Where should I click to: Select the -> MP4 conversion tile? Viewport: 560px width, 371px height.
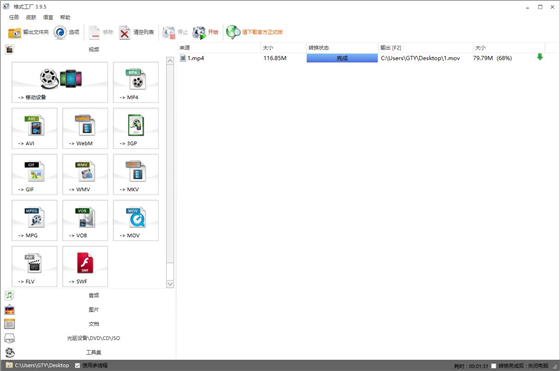(136, 82)
